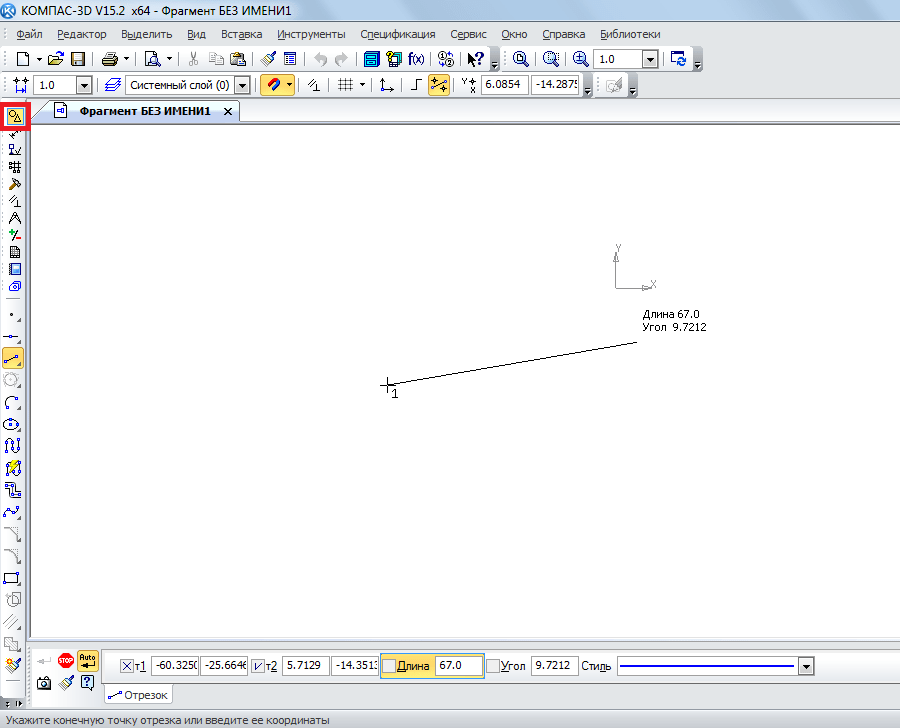Open the Стиль line style dropdown

click(806, 666)
